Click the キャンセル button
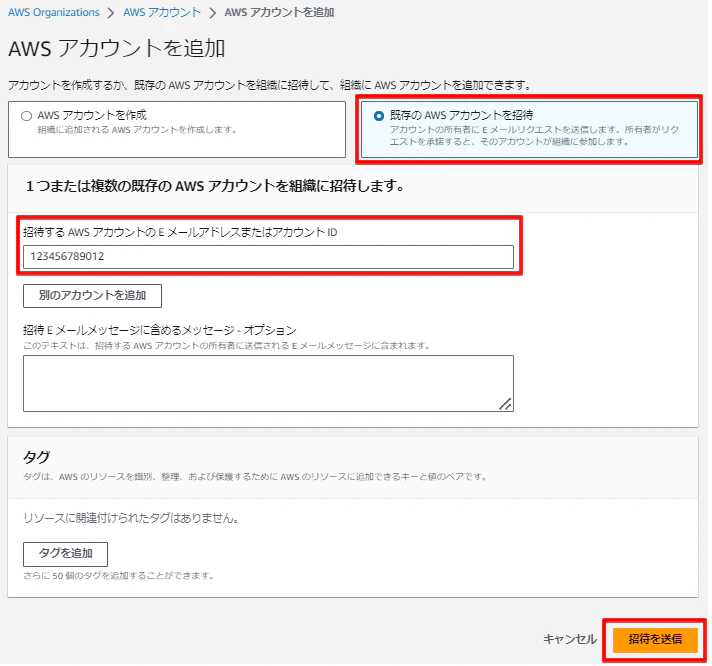Image resolution: width=712 pixels, height=666 pixels. (570, 639)
